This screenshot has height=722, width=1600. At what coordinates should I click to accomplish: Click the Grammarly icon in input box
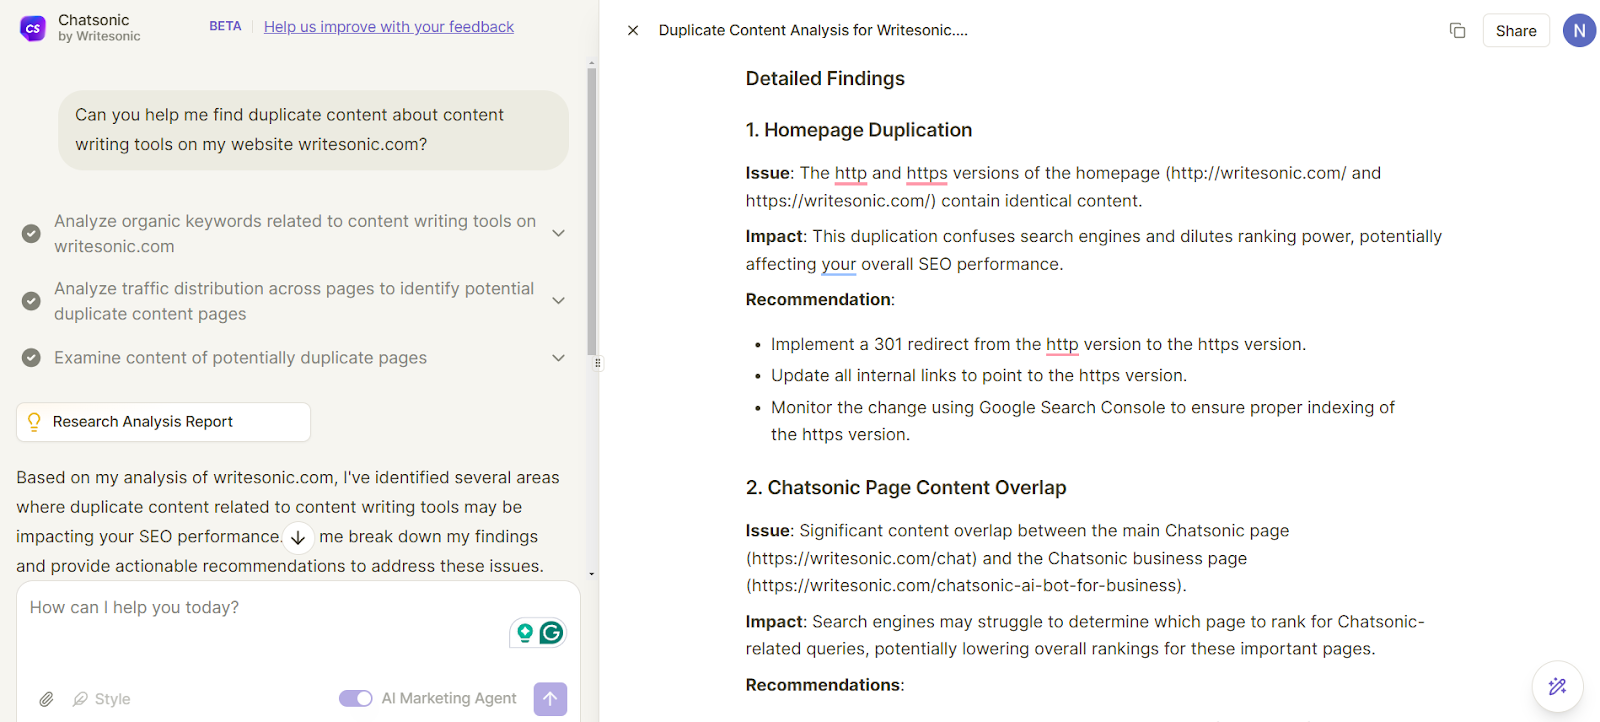point(551,633)
